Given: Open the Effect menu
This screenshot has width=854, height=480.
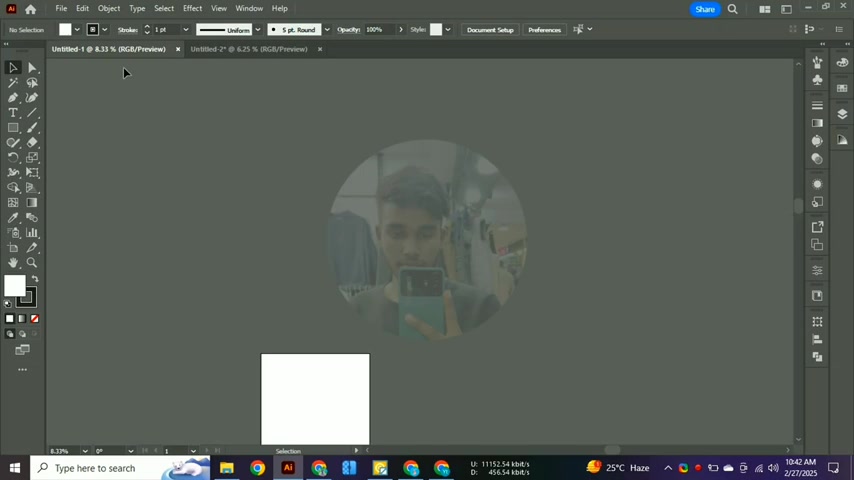Looking at the screenshot, I should 192,9.
